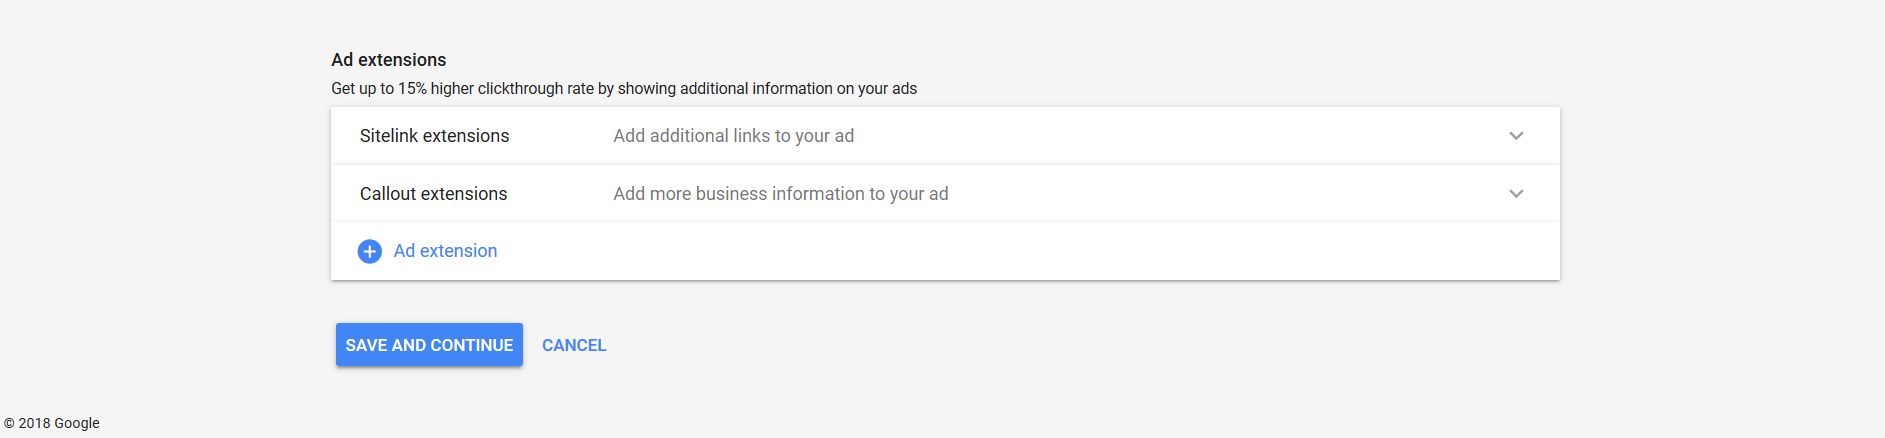
Task: Open the Callout extensions row label
Action: click(x=433, y=194)
